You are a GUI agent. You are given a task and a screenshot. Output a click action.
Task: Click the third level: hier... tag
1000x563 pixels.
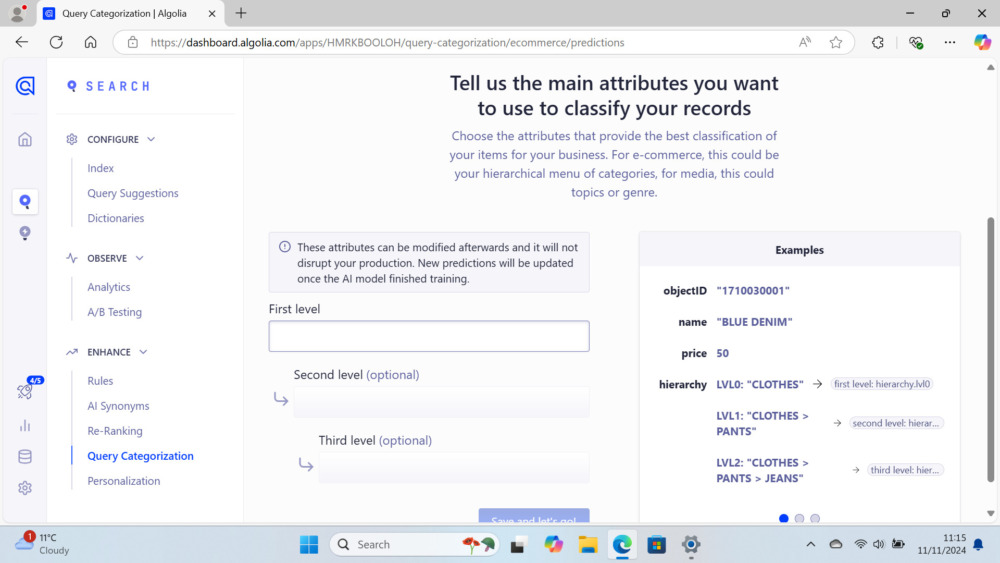[905, 470]
